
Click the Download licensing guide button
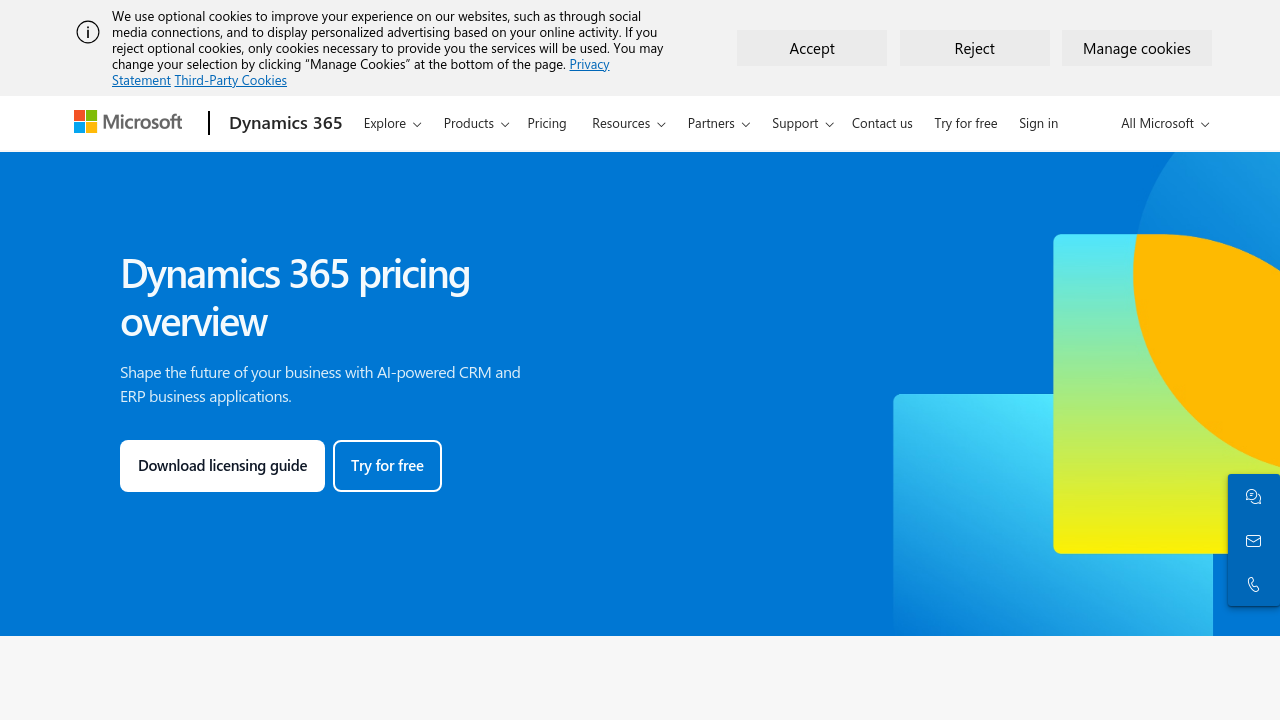pyautogui.click(x=222, y=466)
